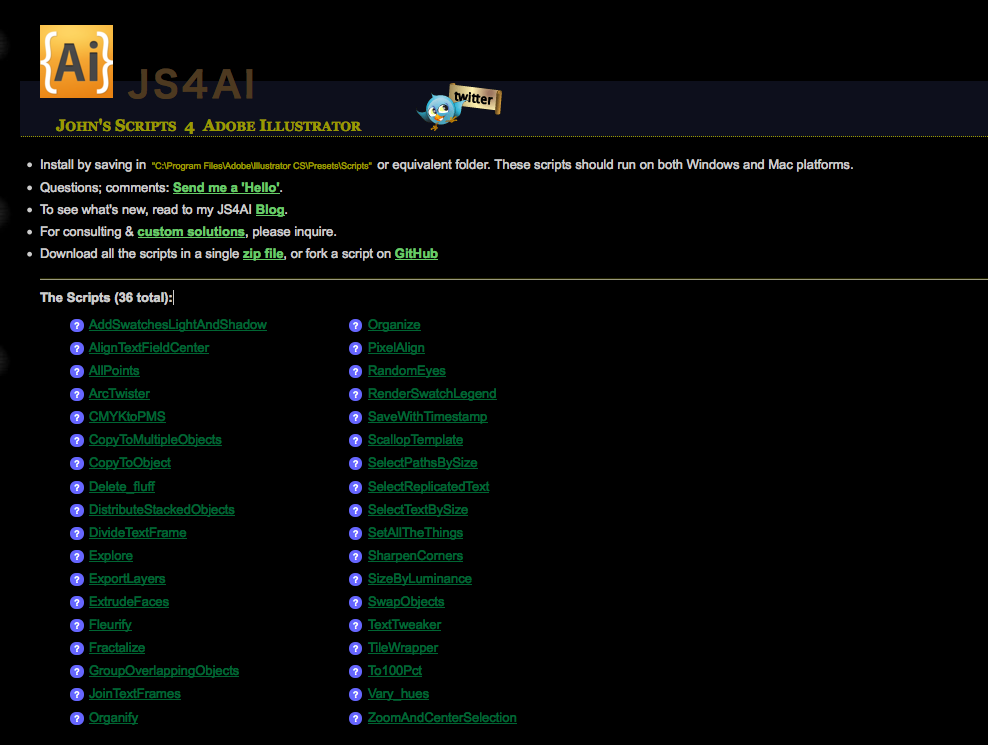The image size is (988, 745).
Task: Open the AllPoints script link
Action: click(114, 371)
